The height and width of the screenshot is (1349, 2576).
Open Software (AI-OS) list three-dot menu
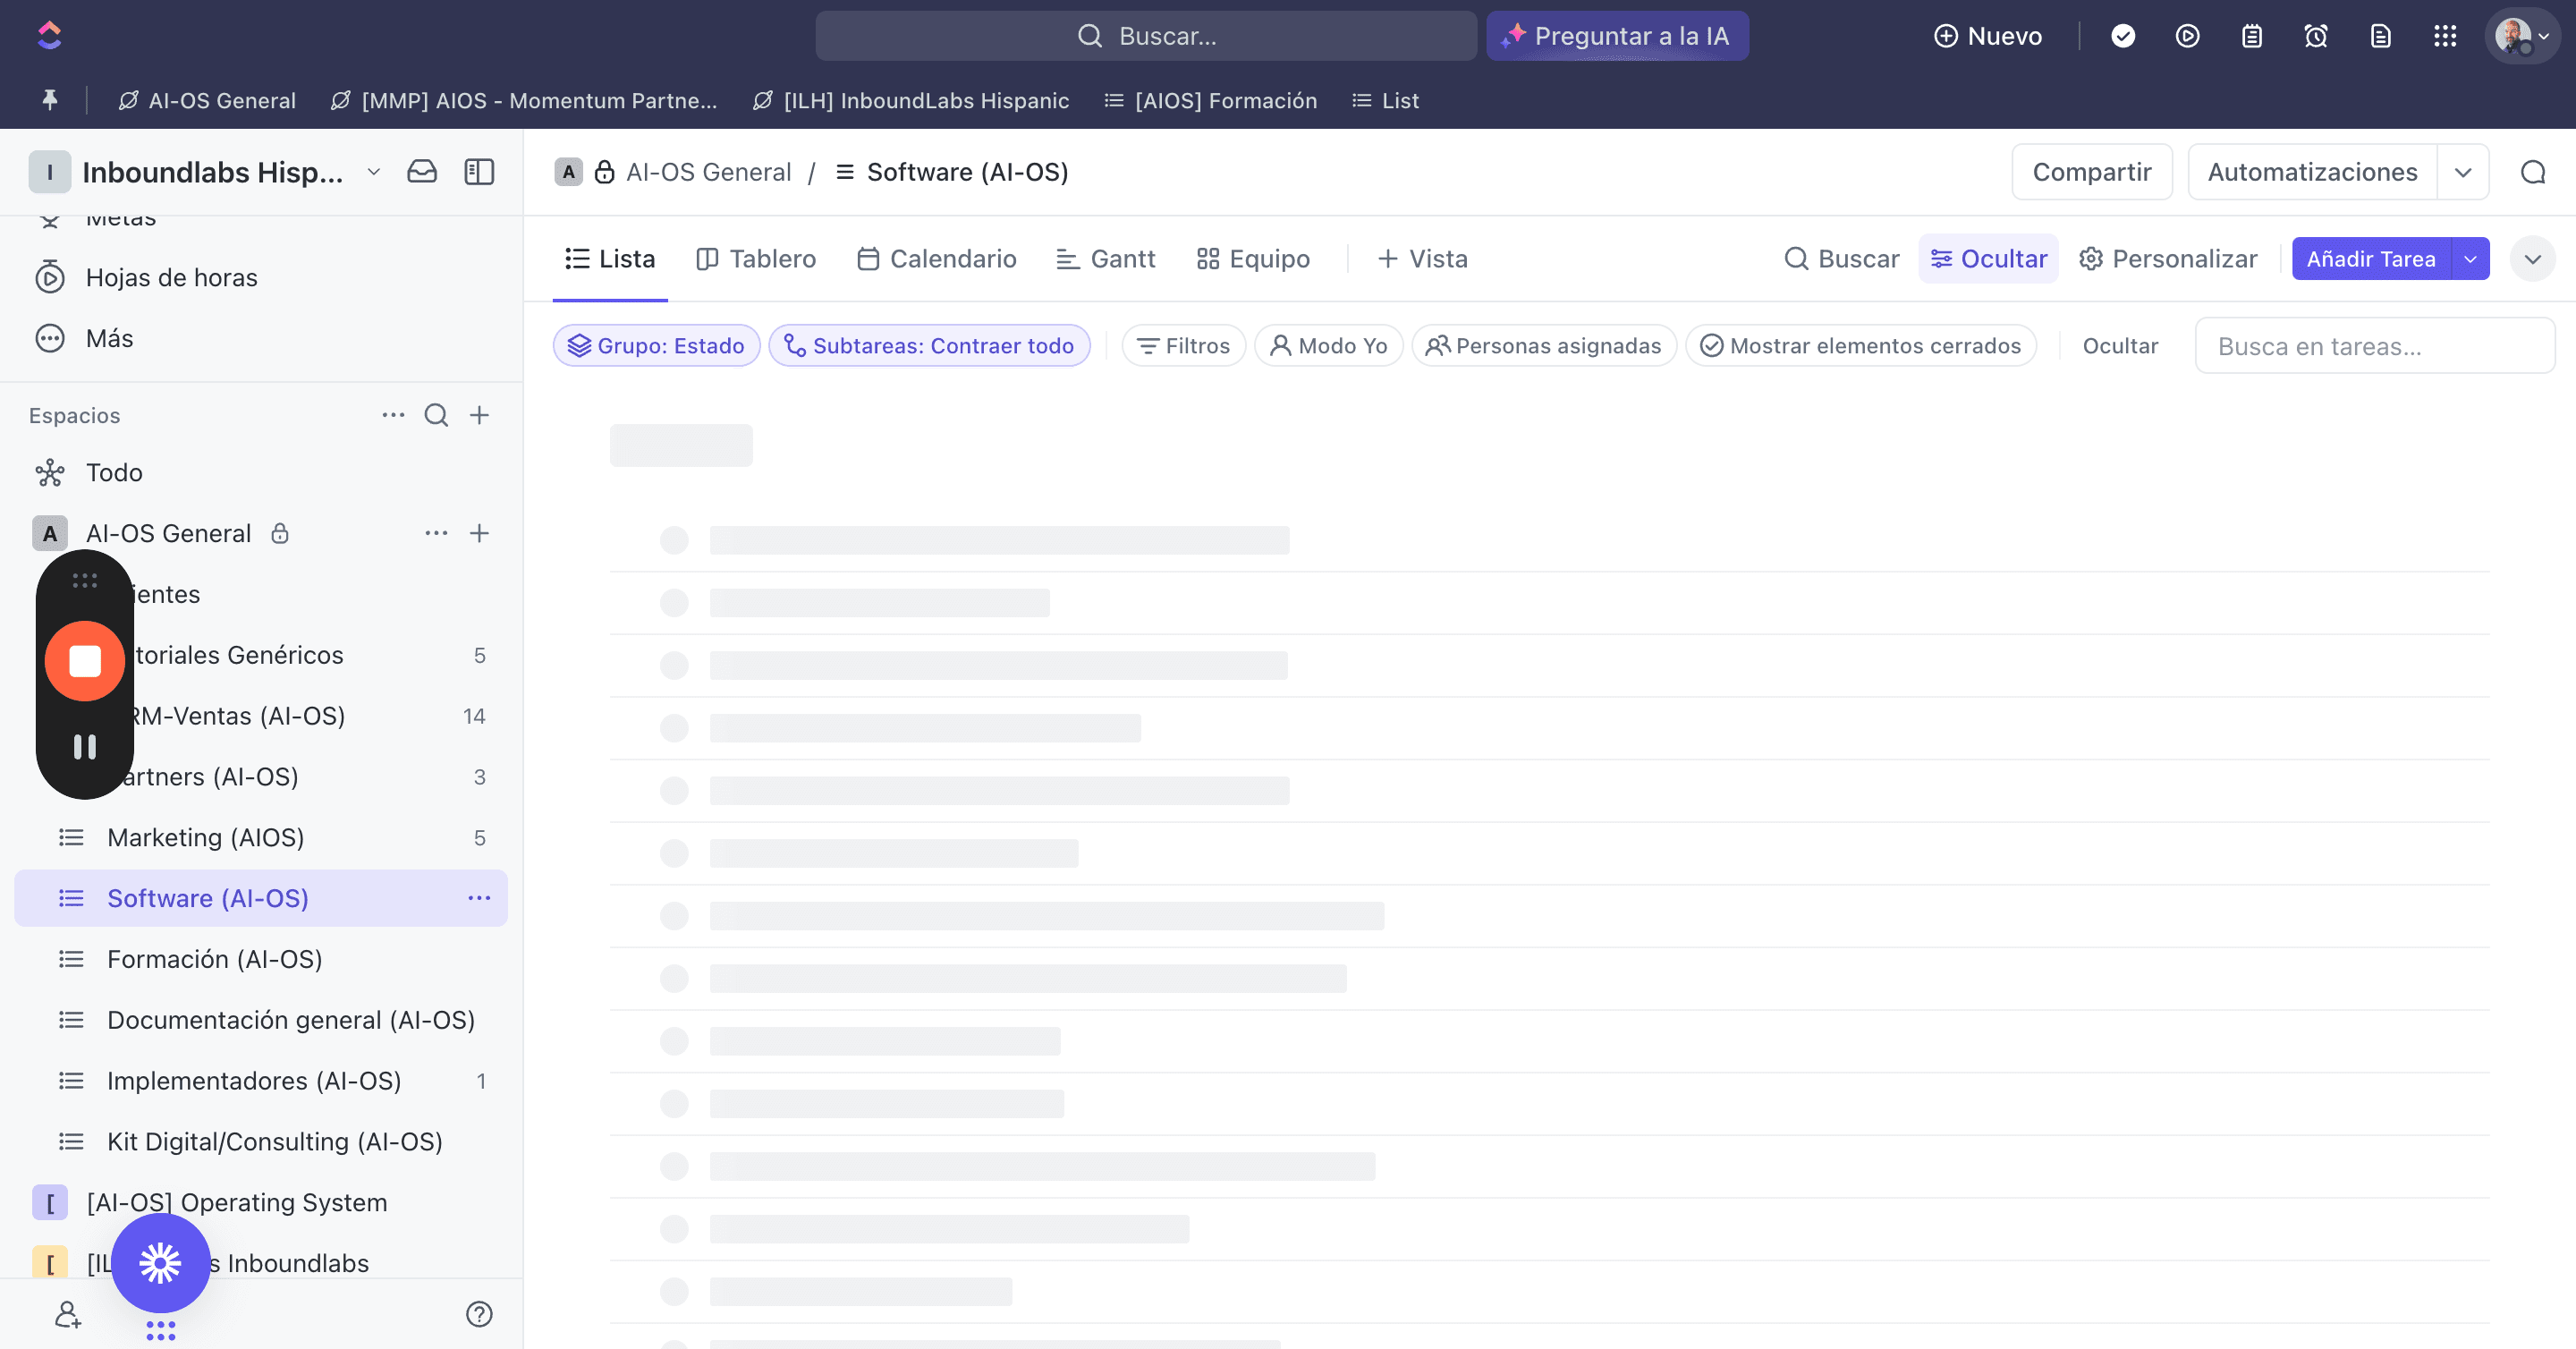point(479,898)
